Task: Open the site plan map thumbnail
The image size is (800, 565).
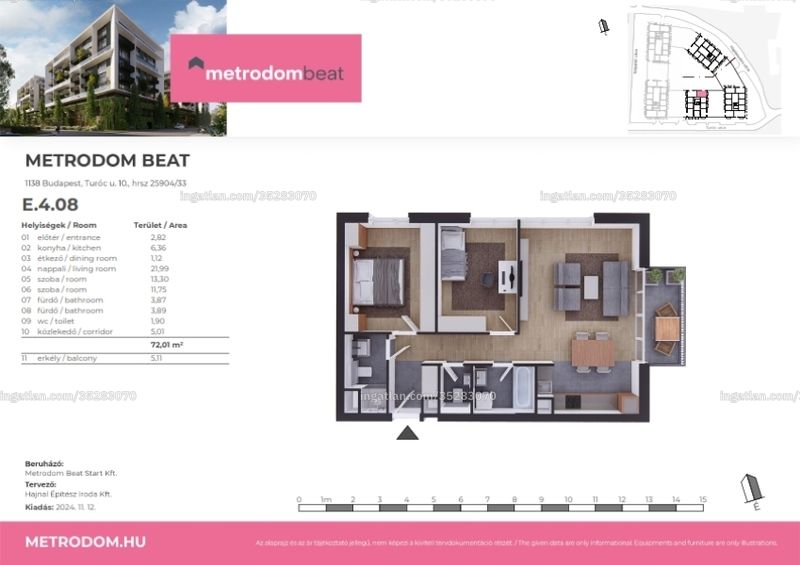Action: coord(705,70)
